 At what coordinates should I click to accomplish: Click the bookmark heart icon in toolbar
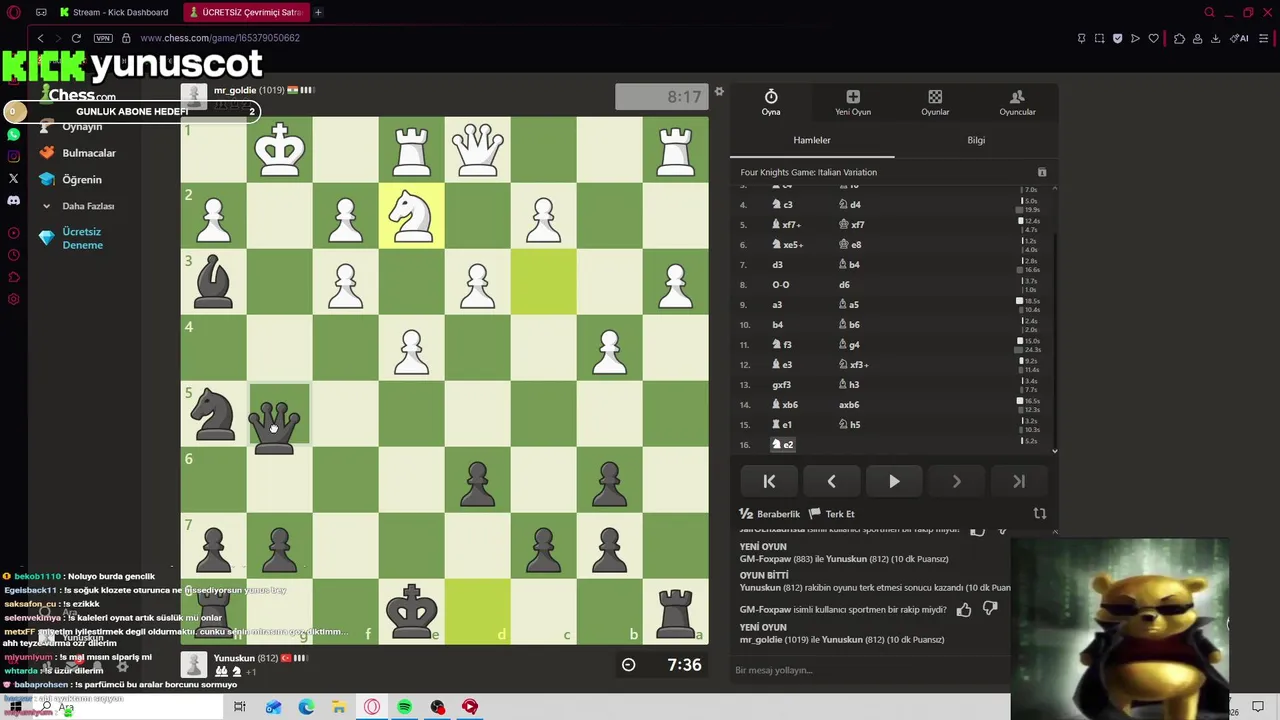pyautogui.click(x=1153, y=38)
